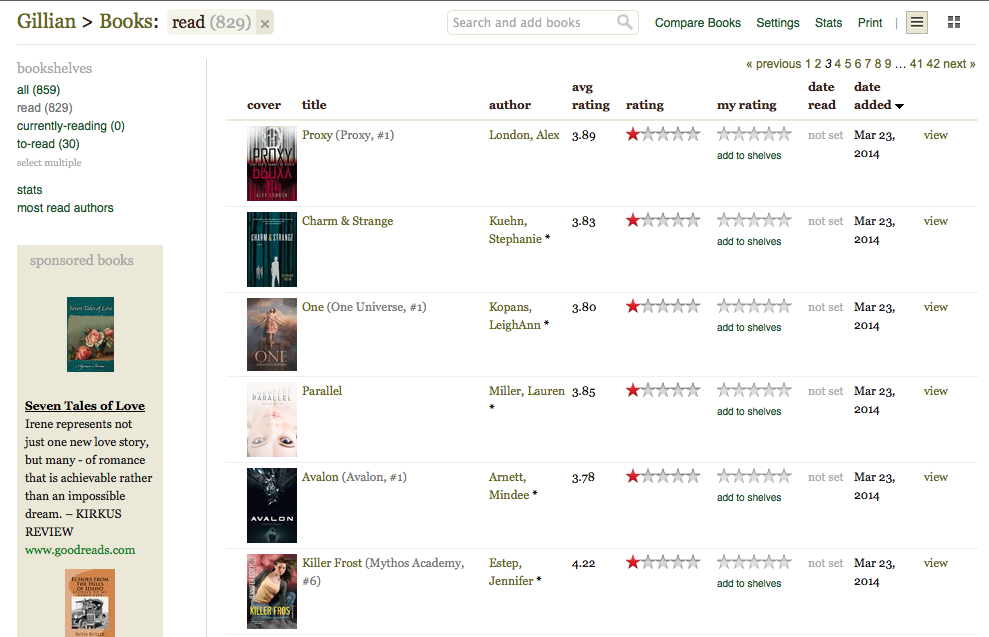Rate Avalon two stars in my rating

(x=739, y=476)
